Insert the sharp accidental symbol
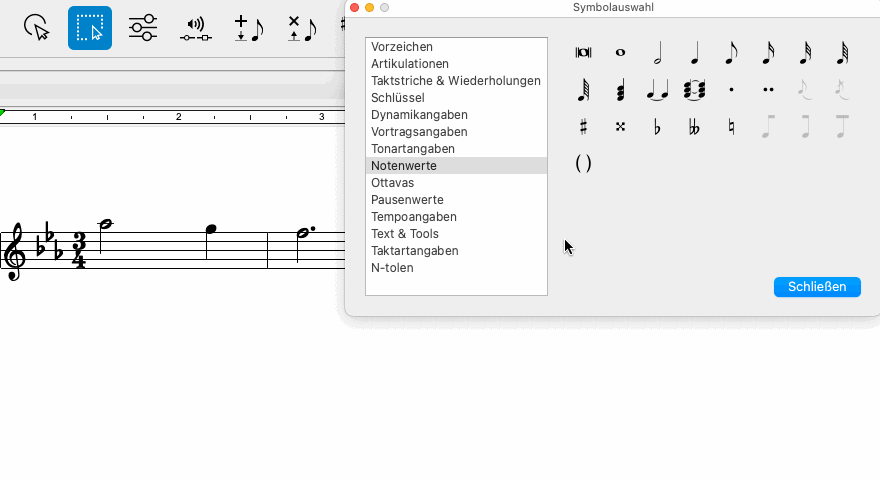Screen dimensions: 880x480 [583, 127]
